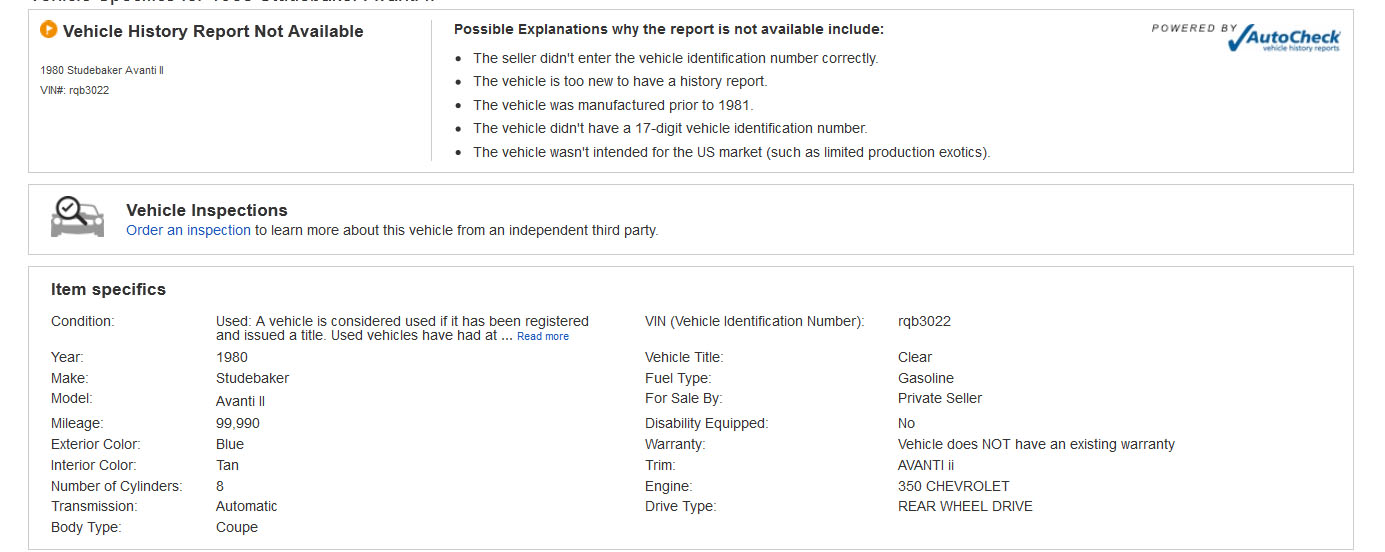Click VIN value rqb3022 in Item specifics
Screen dimensions: 1385x552
click(x=924, y=321)
